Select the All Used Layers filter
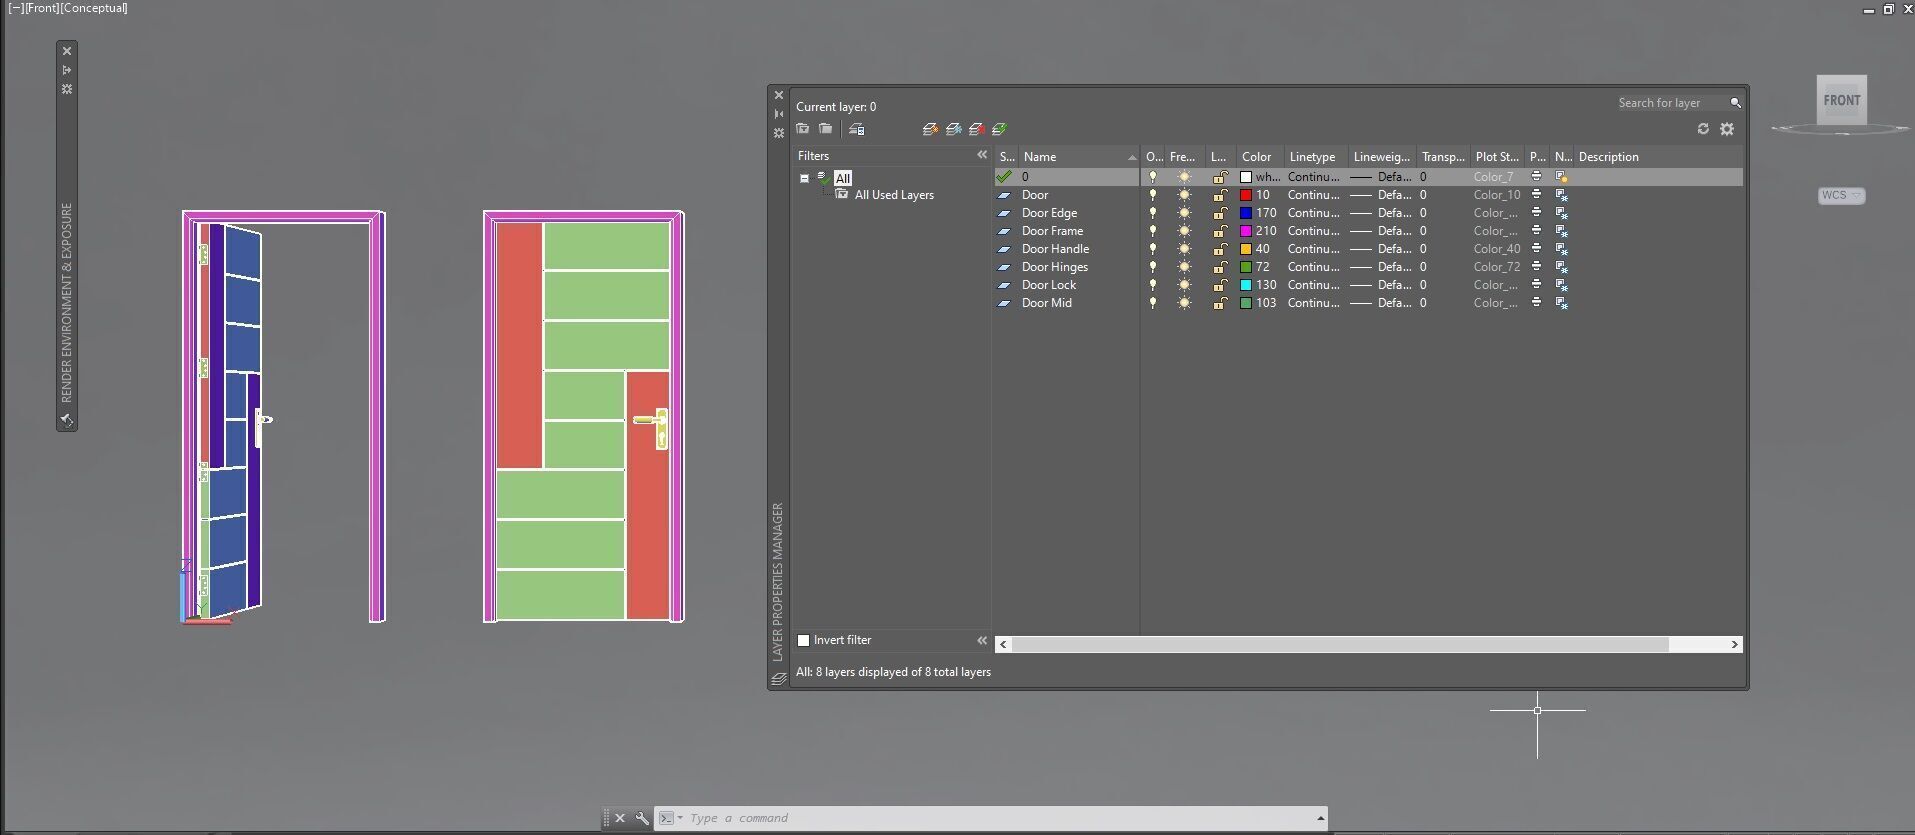 pos(894,195)
